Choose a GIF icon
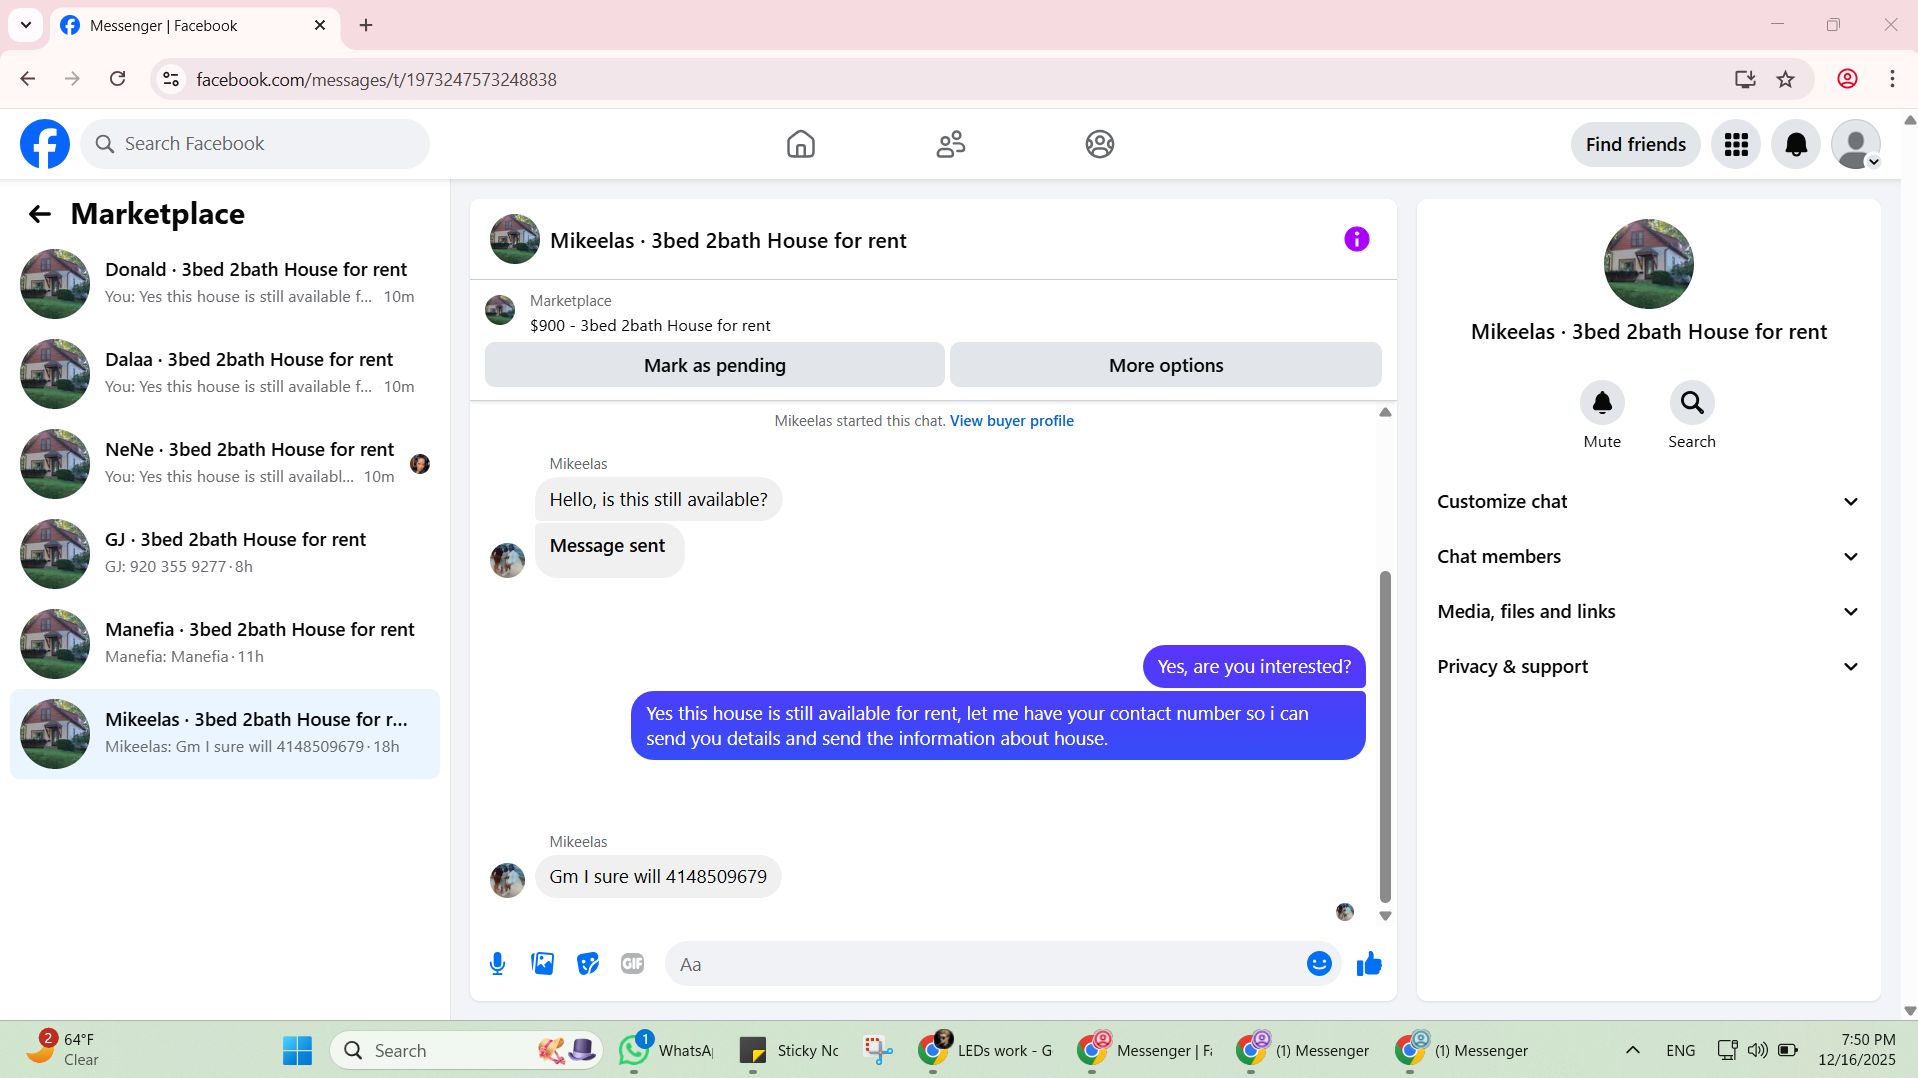 (632, 964)
